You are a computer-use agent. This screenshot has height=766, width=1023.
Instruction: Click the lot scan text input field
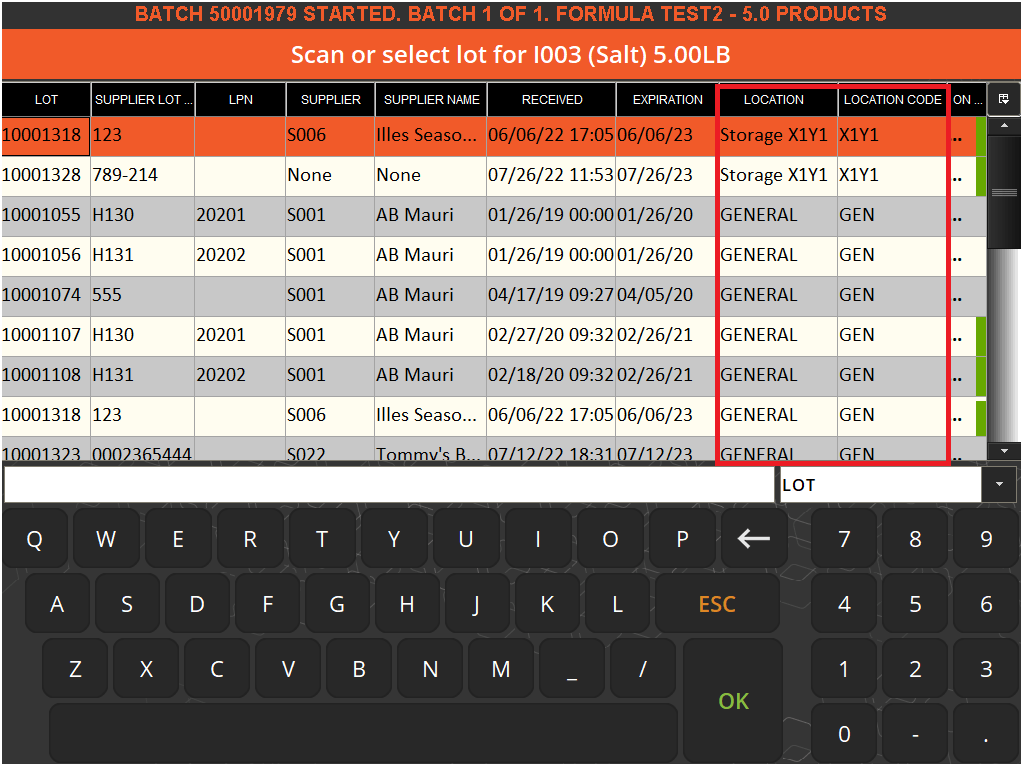[389, 485]
